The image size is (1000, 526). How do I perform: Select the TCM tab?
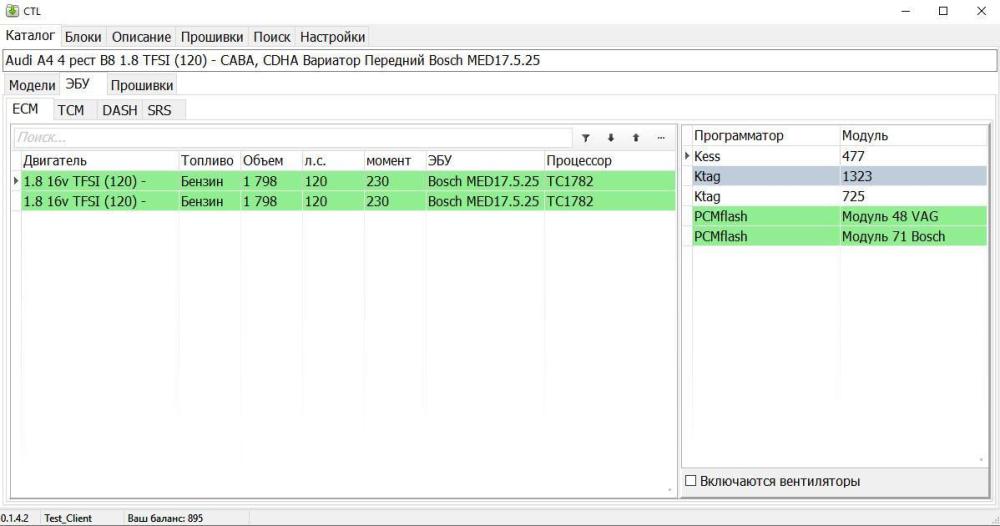[70, 110]
